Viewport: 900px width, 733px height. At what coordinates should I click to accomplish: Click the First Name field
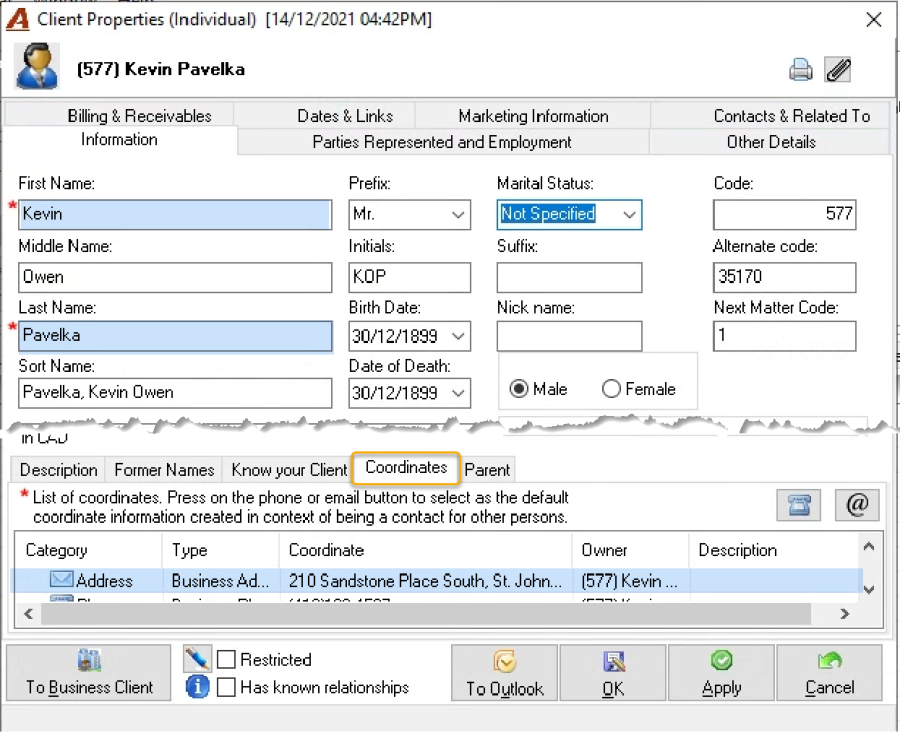tap(175, 215)
